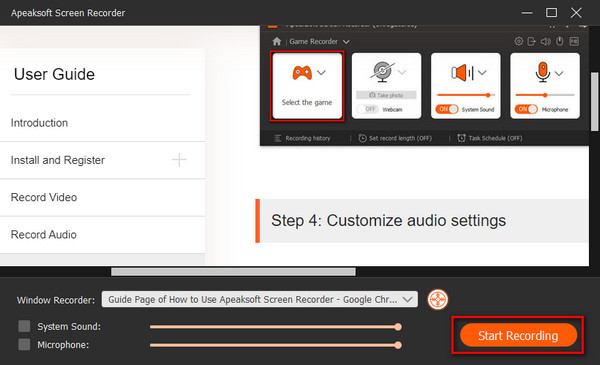Open the Introduction guide item
The width and height of the screenshot is (600, 365).
tap(102, 123)
